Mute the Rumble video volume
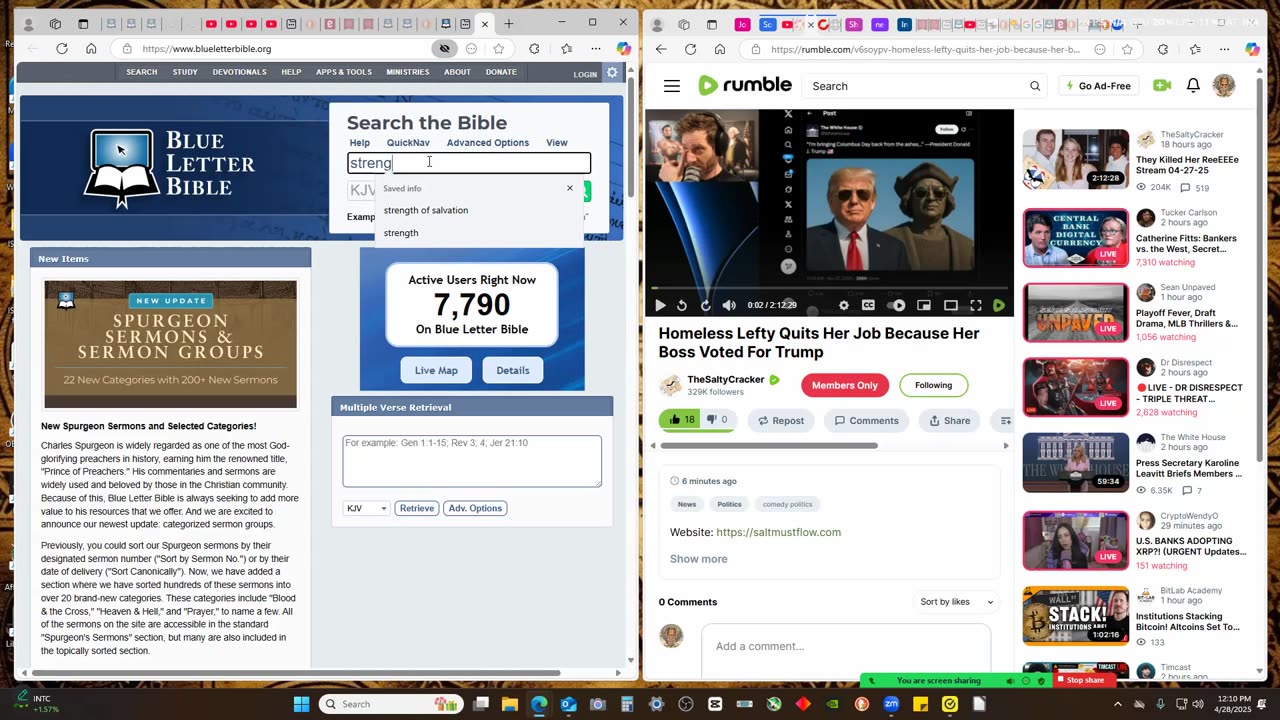 click(729, 306)
